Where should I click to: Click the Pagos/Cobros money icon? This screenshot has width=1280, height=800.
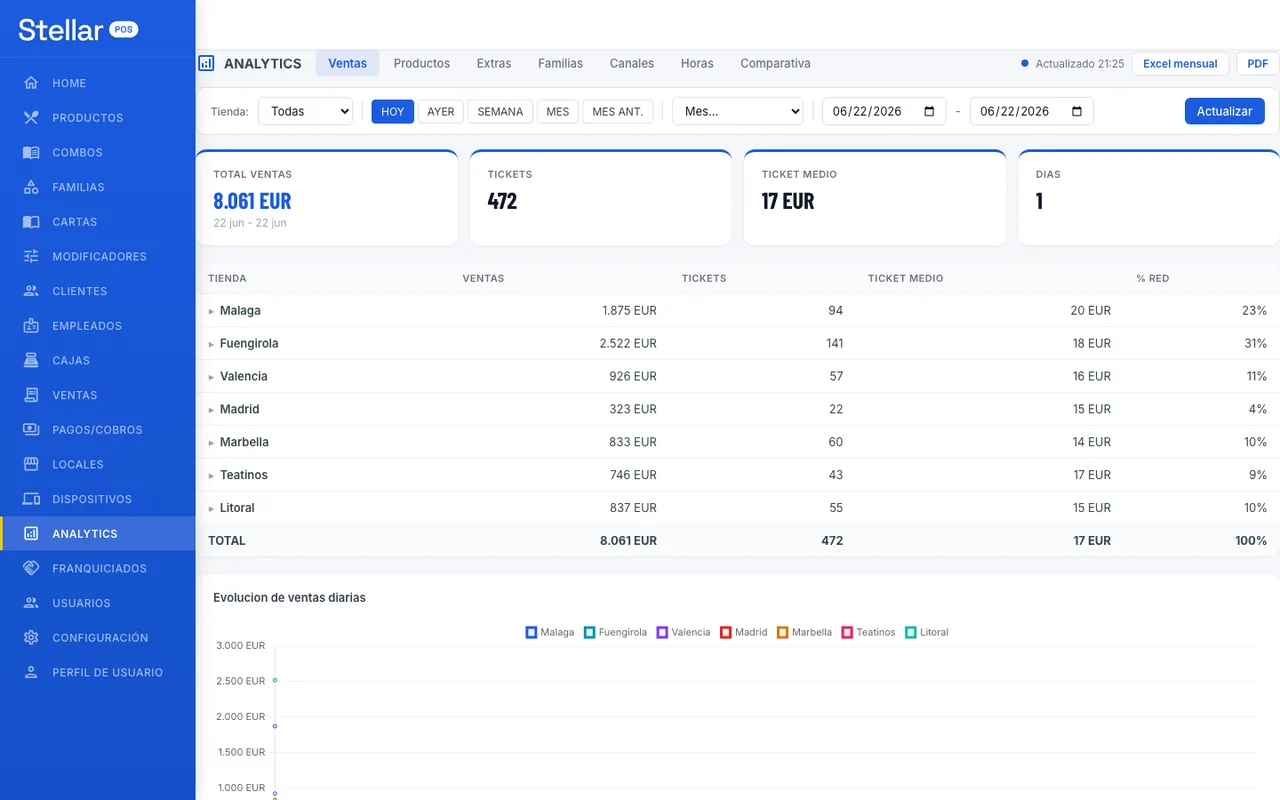31,430
